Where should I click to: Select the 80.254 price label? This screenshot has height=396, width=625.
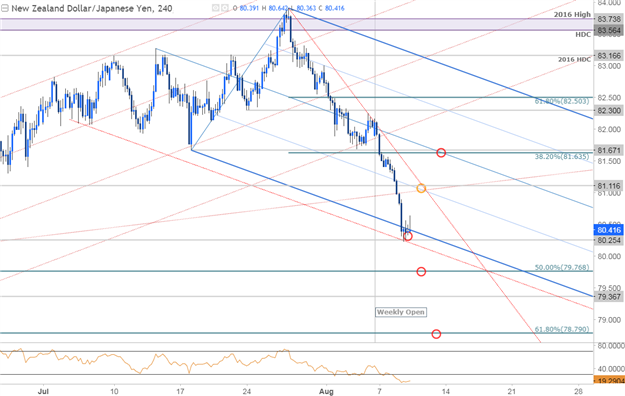point(609,240)
